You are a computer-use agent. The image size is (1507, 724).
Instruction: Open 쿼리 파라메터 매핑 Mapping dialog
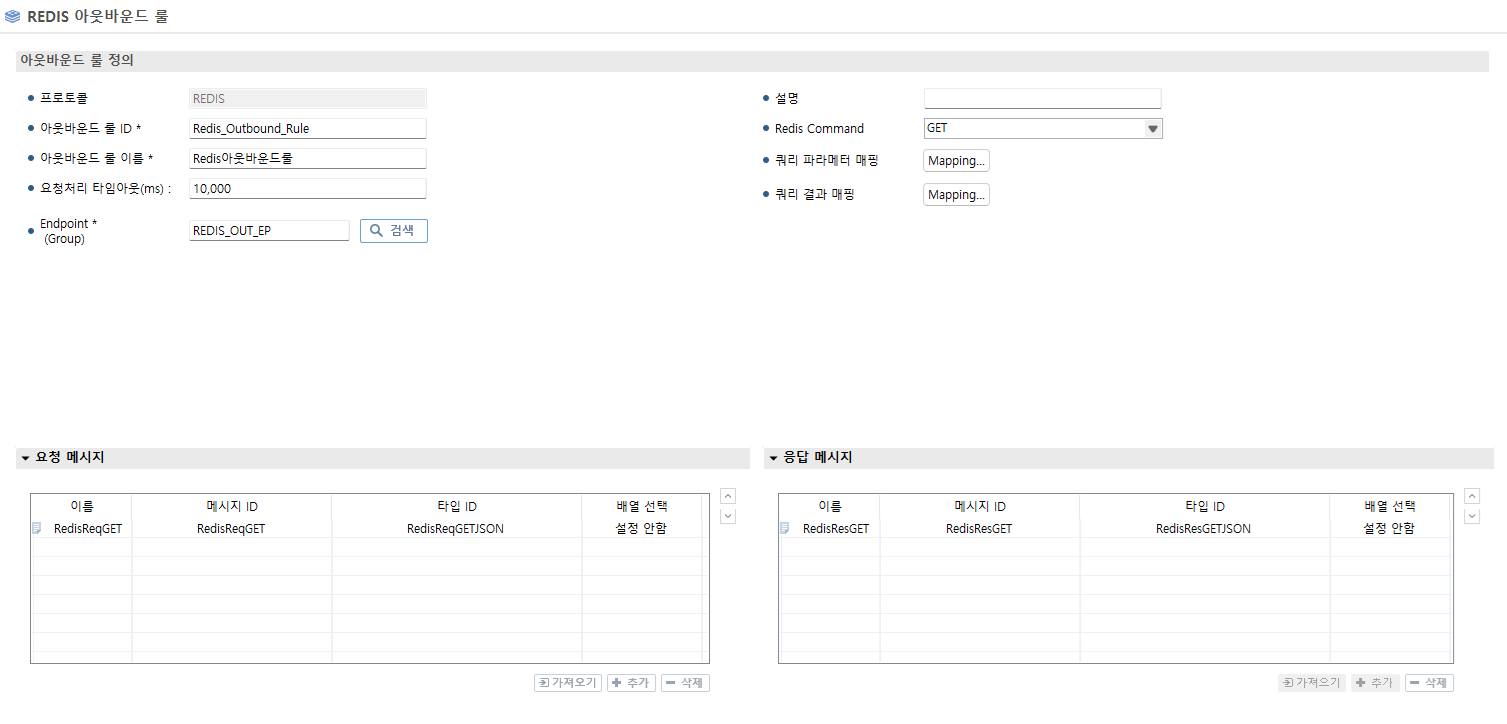pyautogui.click(x=955, y=160)
